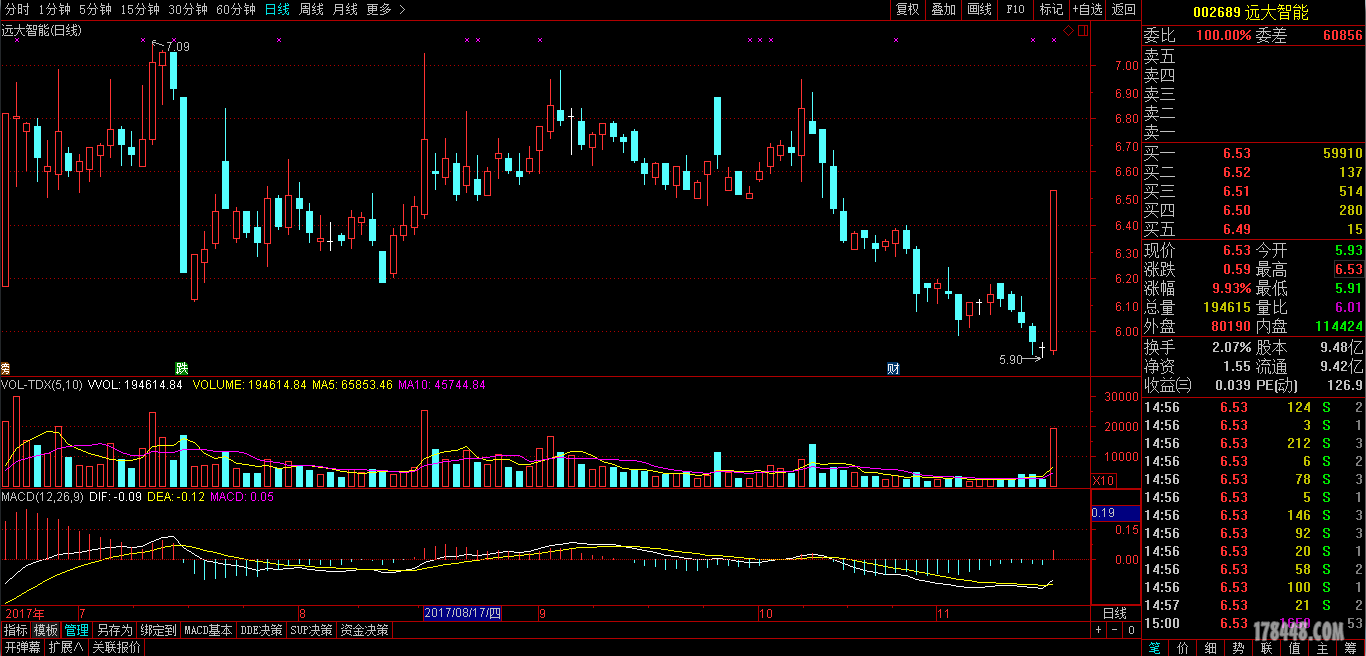Zoom out chart with the − button
Screen dimensions: 1366x656
point(1115,631)
